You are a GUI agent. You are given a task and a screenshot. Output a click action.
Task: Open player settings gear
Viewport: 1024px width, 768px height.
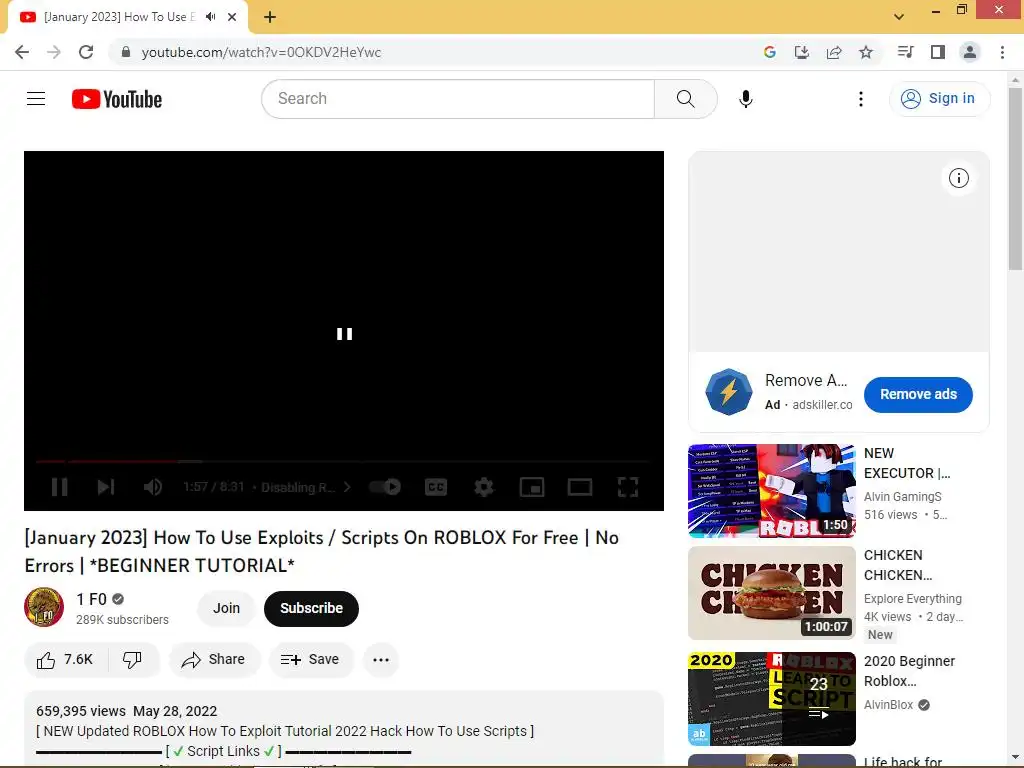click(x=483, y=487)
